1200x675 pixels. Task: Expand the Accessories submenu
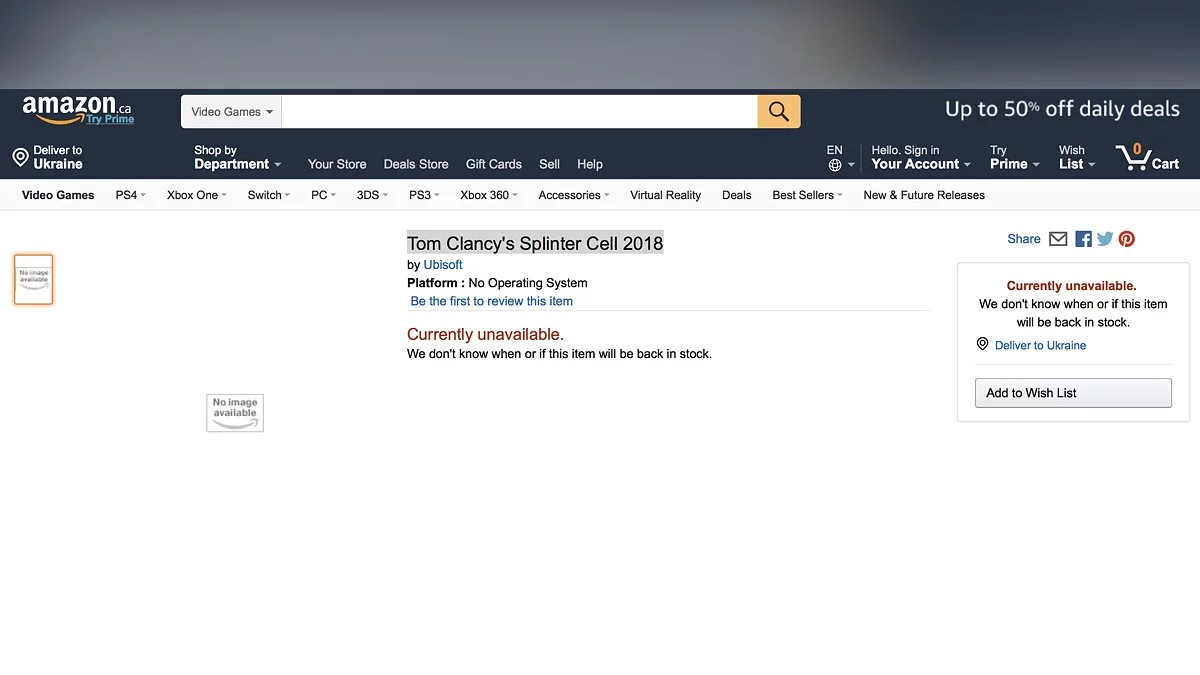pos(575,195)
